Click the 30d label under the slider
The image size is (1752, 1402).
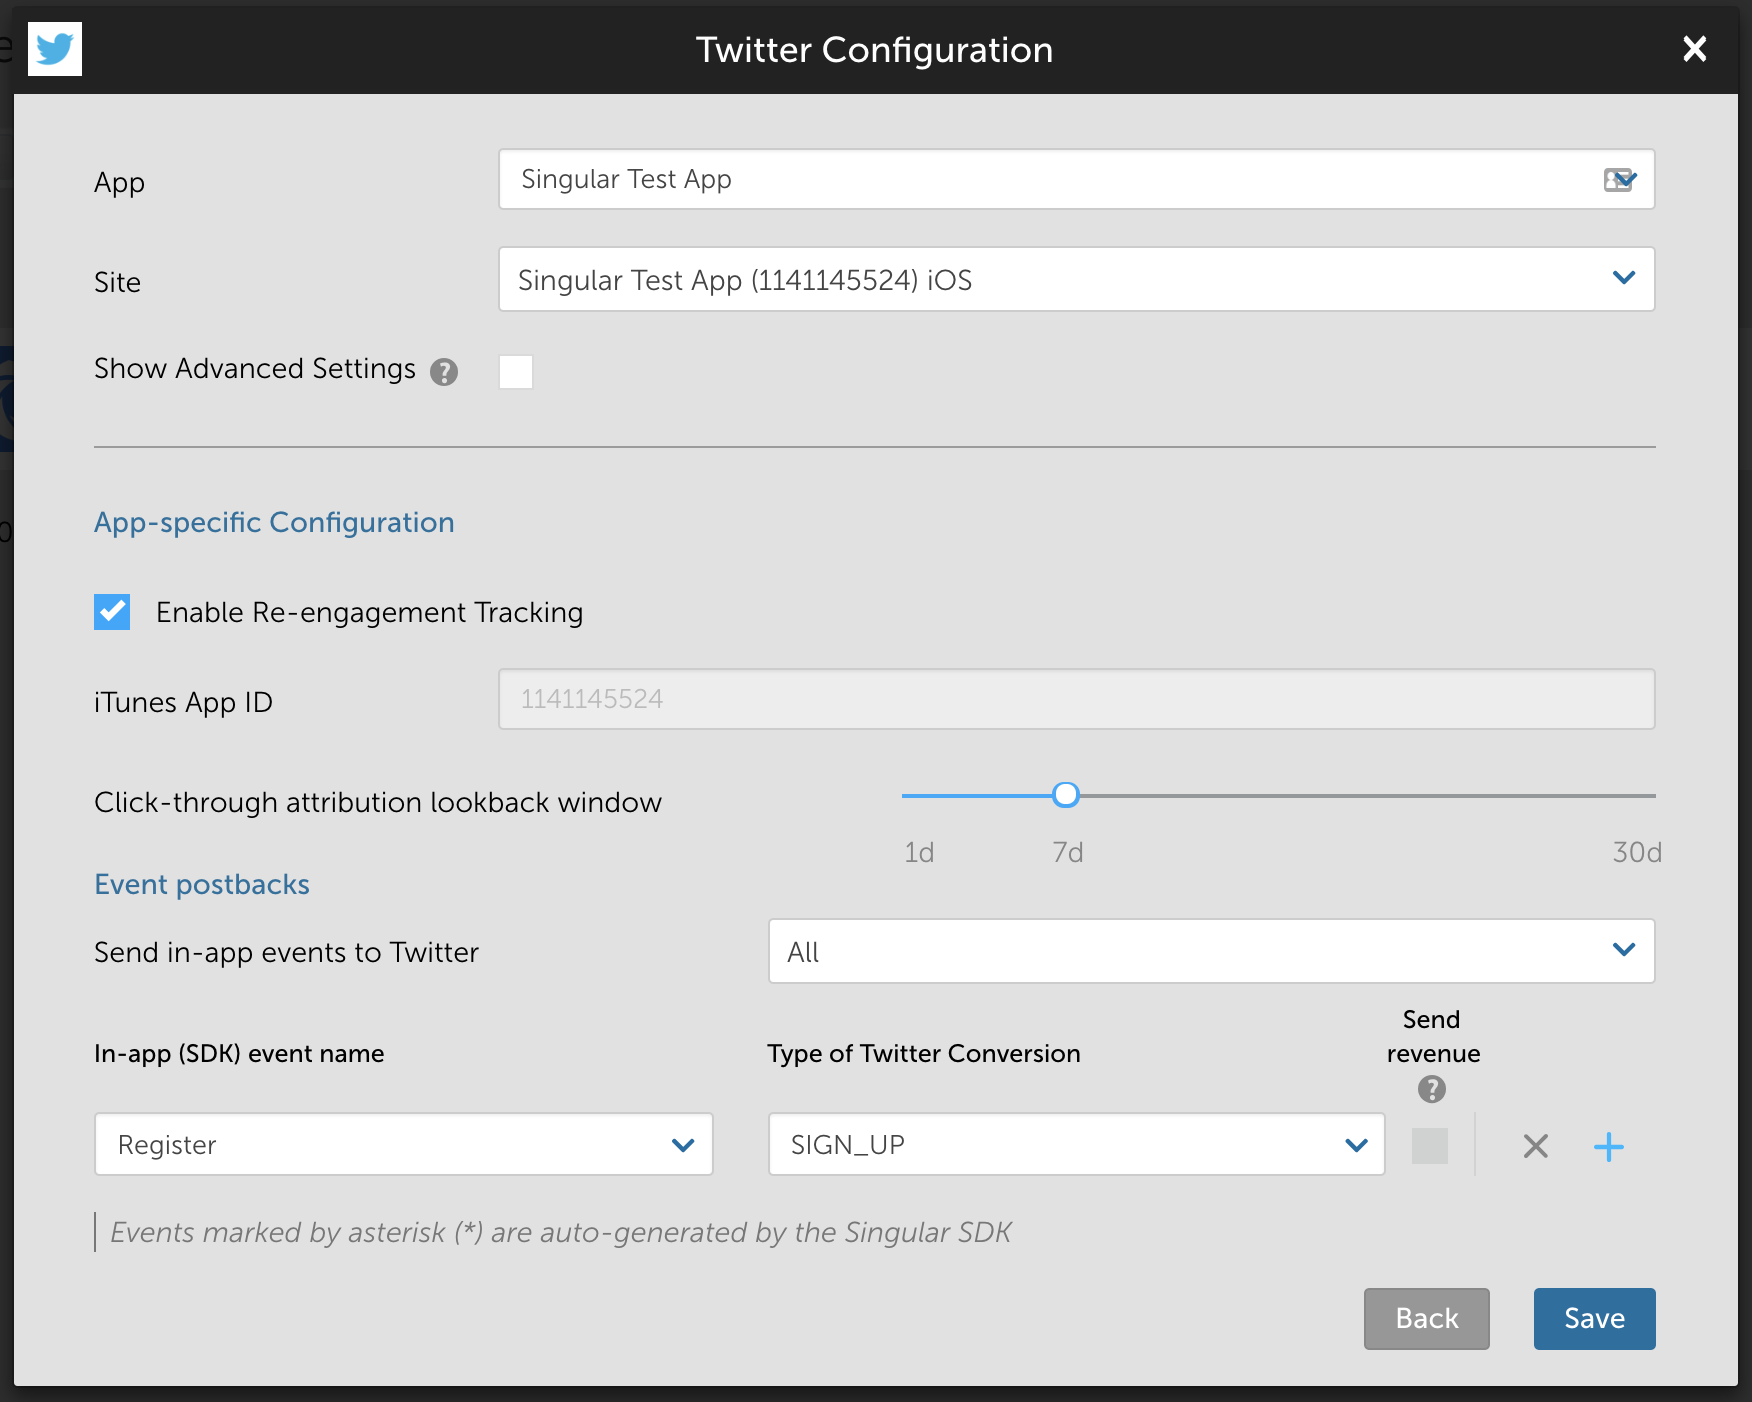click(x=1637, y=852)
